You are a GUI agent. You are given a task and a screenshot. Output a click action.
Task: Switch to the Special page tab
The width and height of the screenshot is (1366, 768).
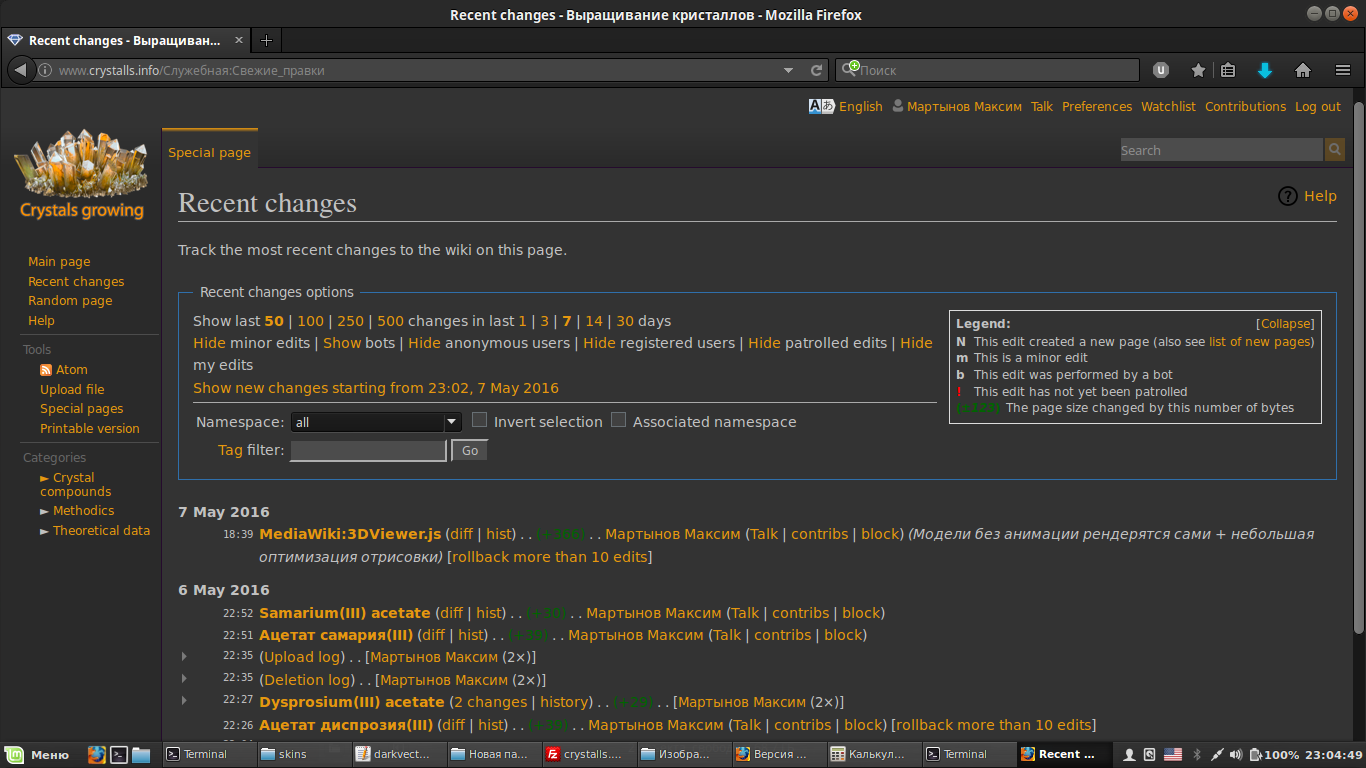click(x=209, y=152)
